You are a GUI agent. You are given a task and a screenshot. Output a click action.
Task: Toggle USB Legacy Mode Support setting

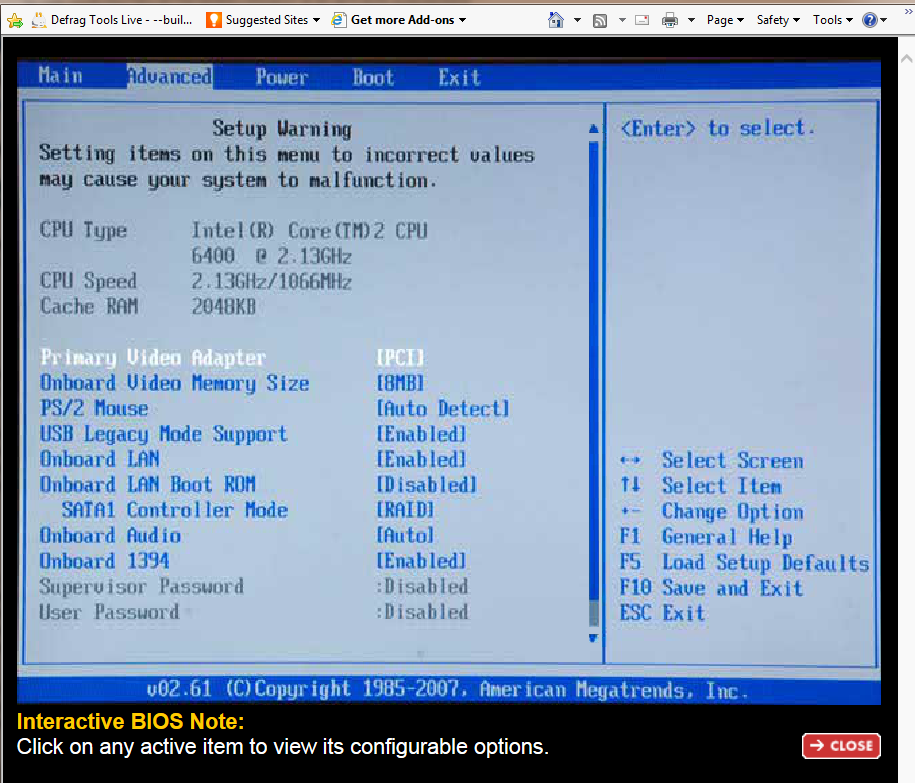[x=421, y=434]
